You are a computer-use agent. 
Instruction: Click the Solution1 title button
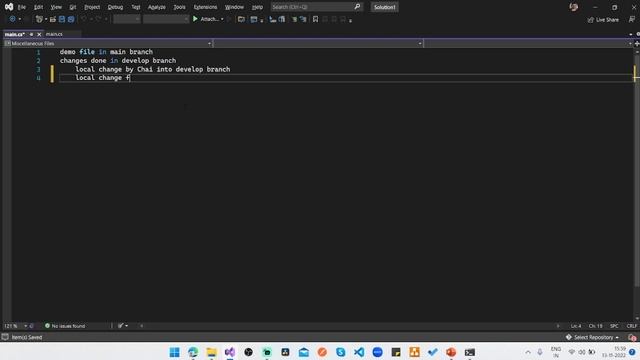384,7
